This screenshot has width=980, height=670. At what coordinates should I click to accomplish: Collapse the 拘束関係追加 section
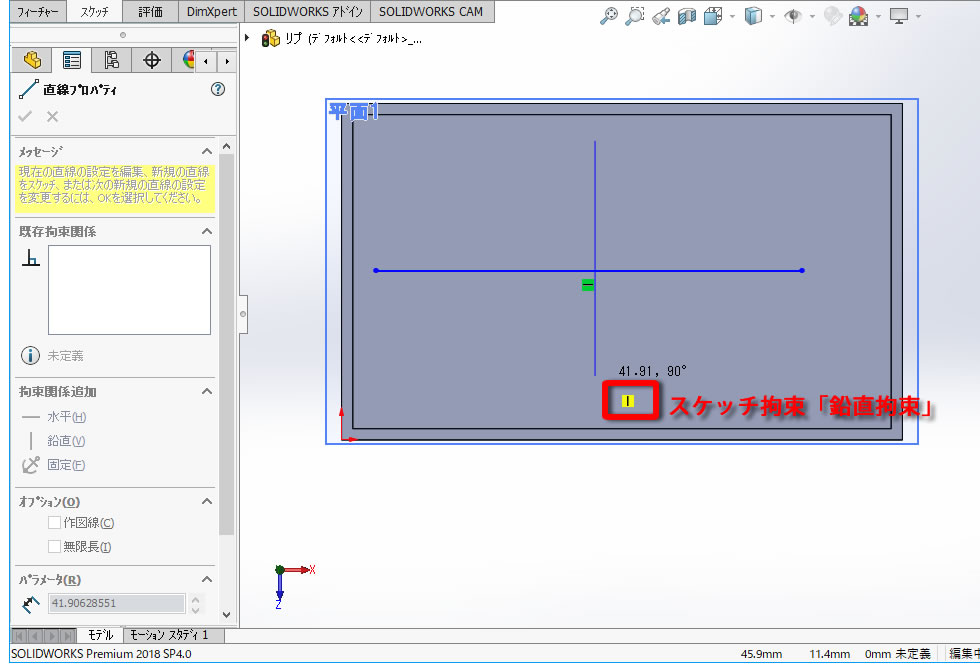pos(207,391)
